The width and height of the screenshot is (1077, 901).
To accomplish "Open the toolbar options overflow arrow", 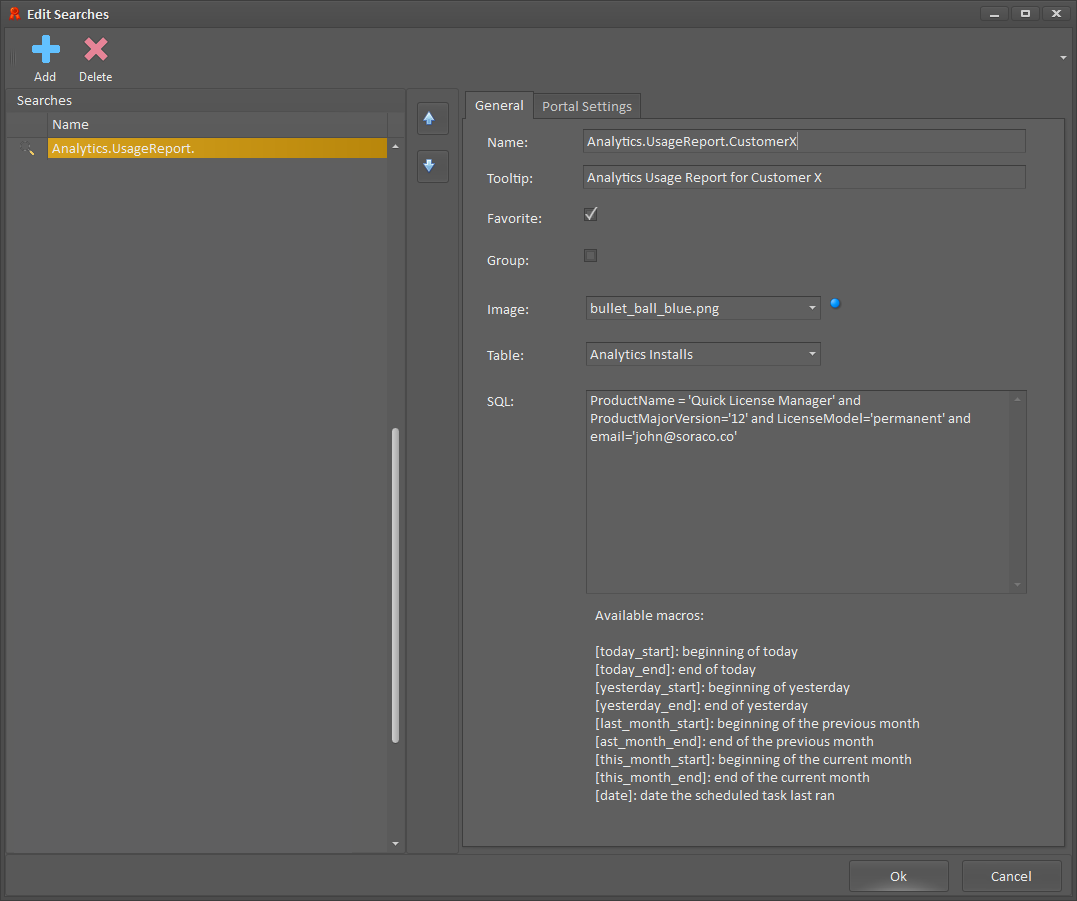I will [x=1063, y=58].
